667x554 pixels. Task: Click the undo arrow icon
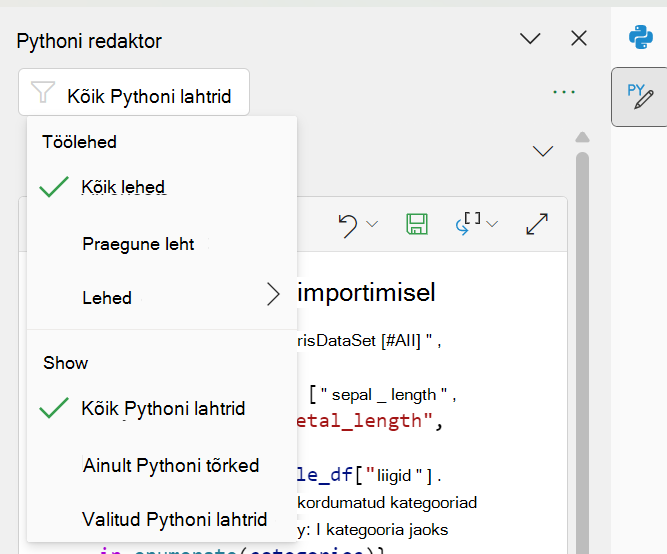pyautogui.click(x=348, y=225)
